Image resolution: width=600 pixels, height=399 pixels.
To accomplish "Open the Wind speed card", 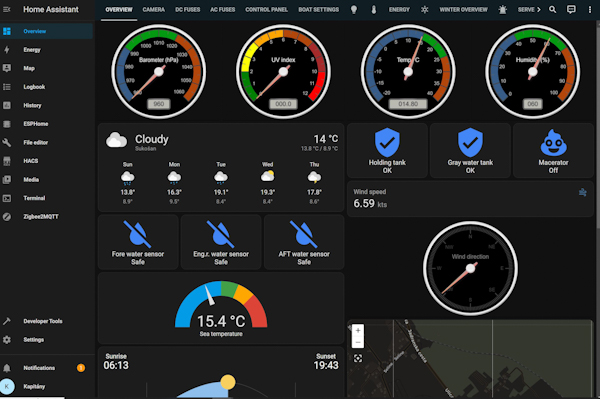I will pyautogui.click(x=470, y=199).
